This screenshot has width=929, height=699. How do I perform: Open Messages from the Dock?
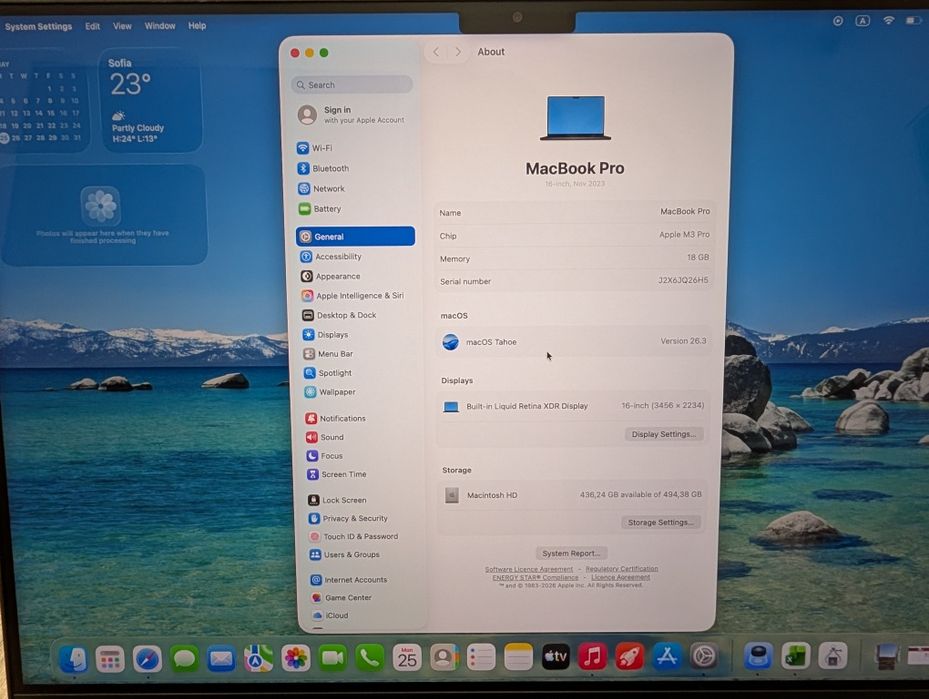184,659
